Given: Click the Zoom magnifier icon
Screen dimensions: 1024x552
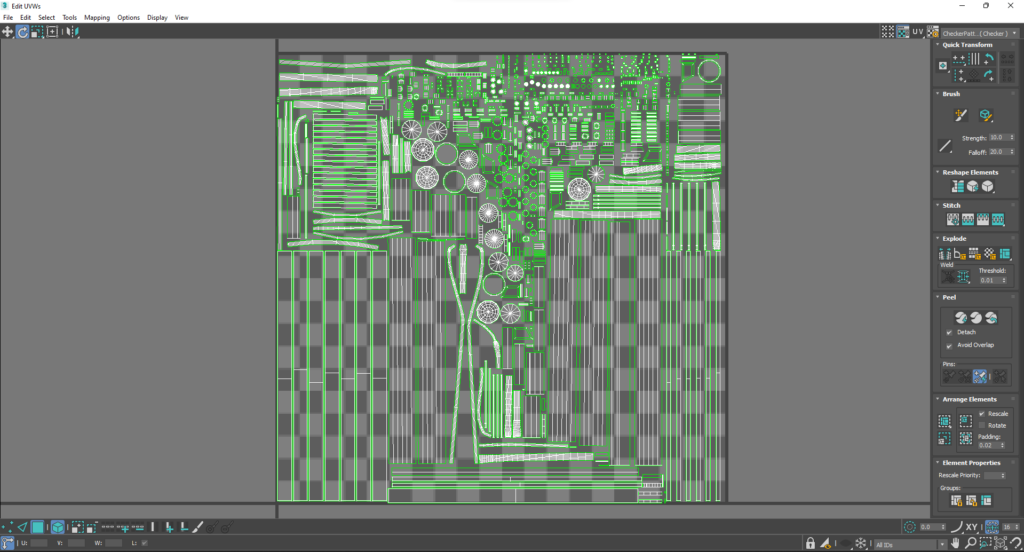Looking at the screenshot, I should coord(970,544).
